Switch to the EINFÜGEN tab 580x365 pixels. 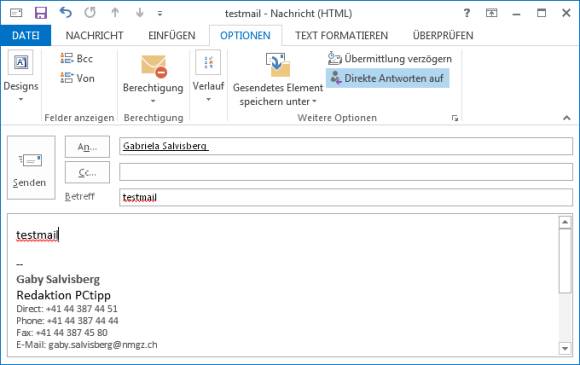tap(172, 36)
